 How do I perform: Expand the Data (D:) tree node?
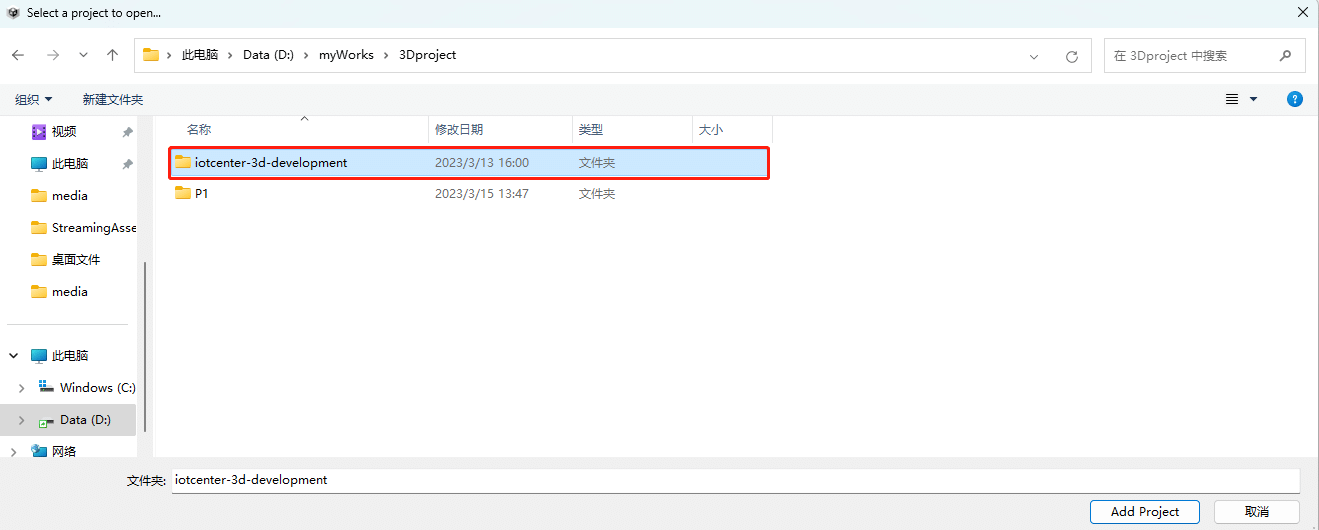pos(21,421)
